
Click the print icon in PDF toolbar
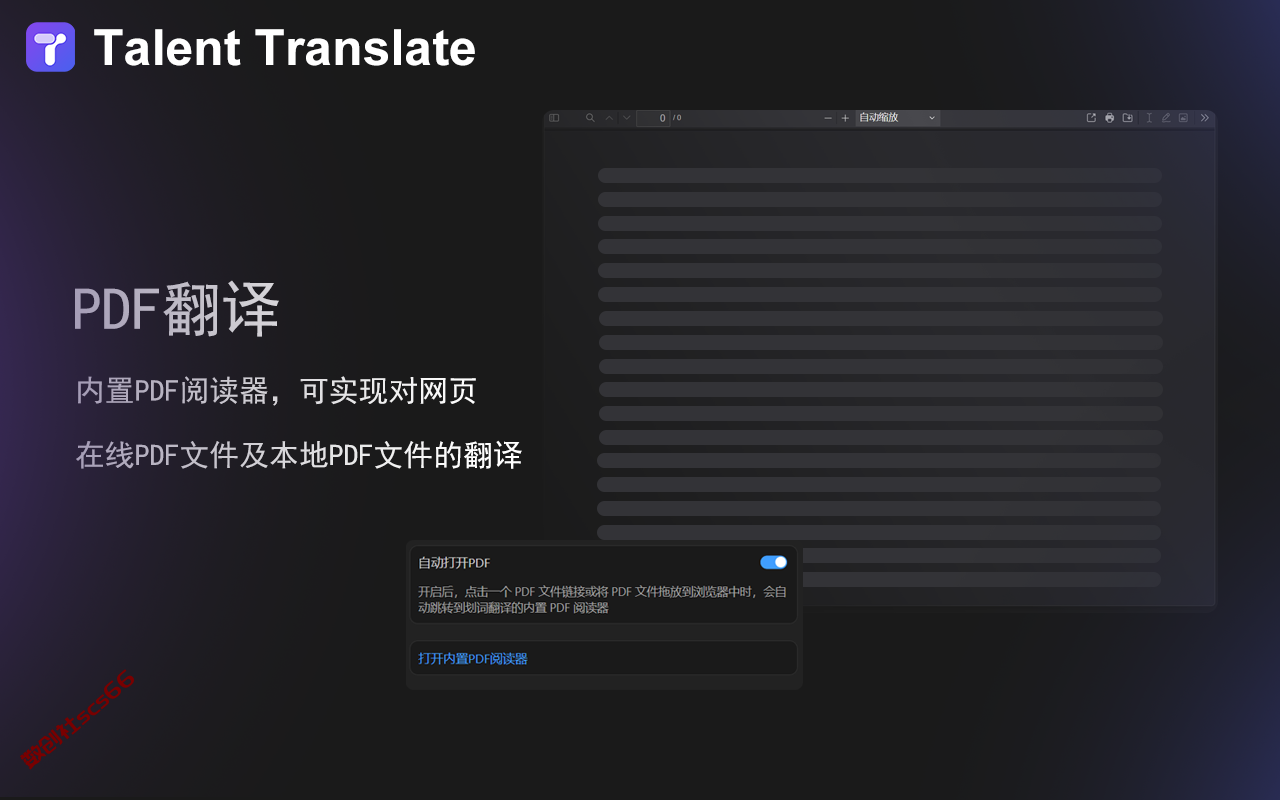pos(1109,118)
